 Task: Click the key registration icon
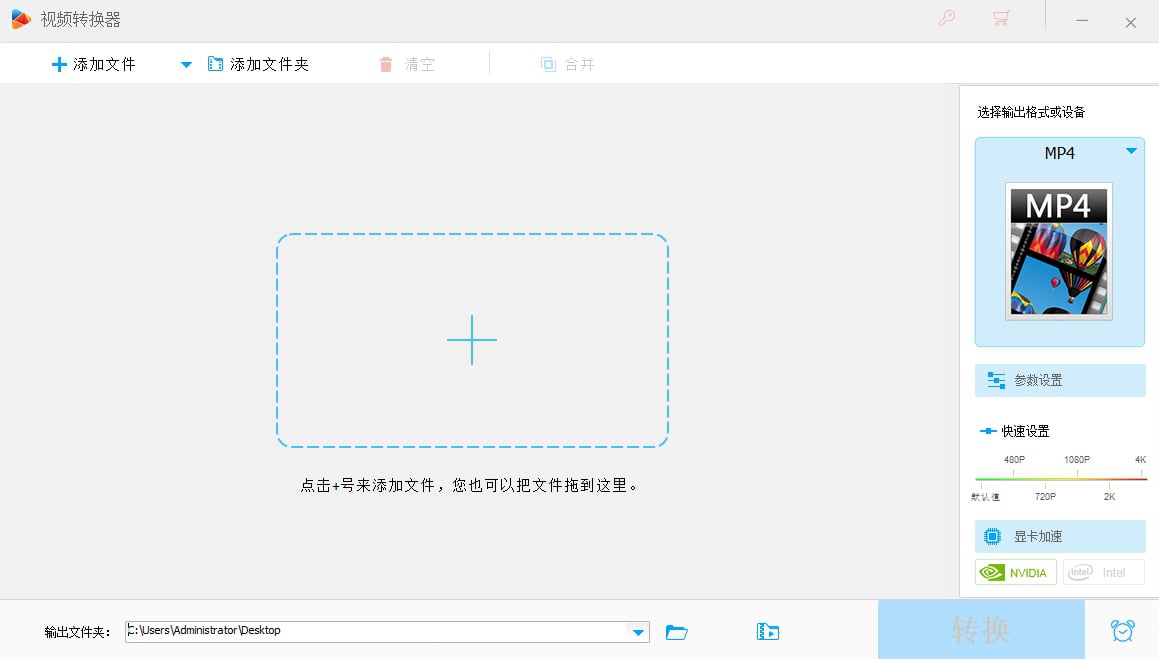point(946,19)
